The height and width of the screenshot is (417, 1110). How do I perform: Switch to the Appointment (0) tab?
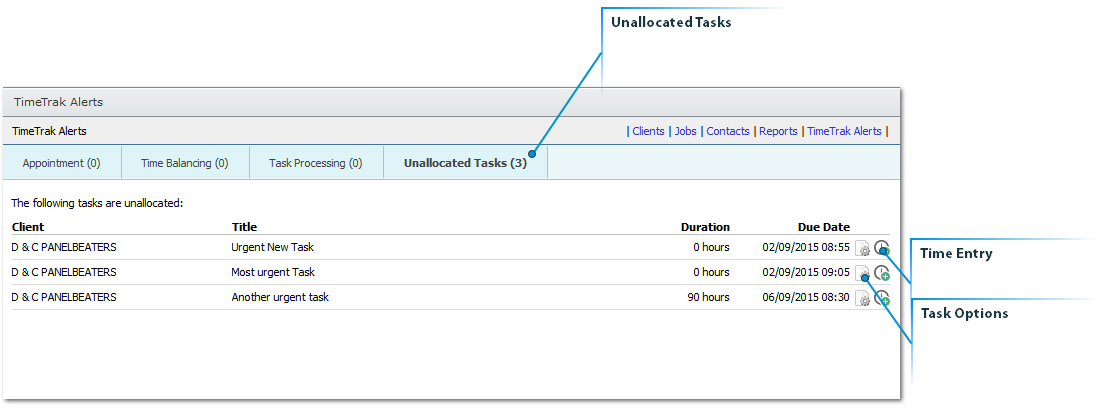coord(62,163)
